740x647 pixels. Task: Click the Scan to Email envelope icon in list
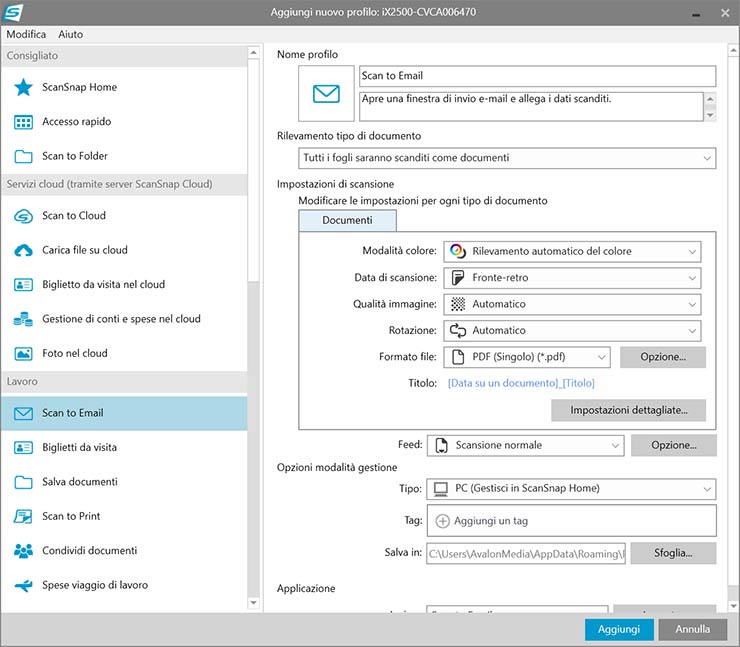click(23, 413)
